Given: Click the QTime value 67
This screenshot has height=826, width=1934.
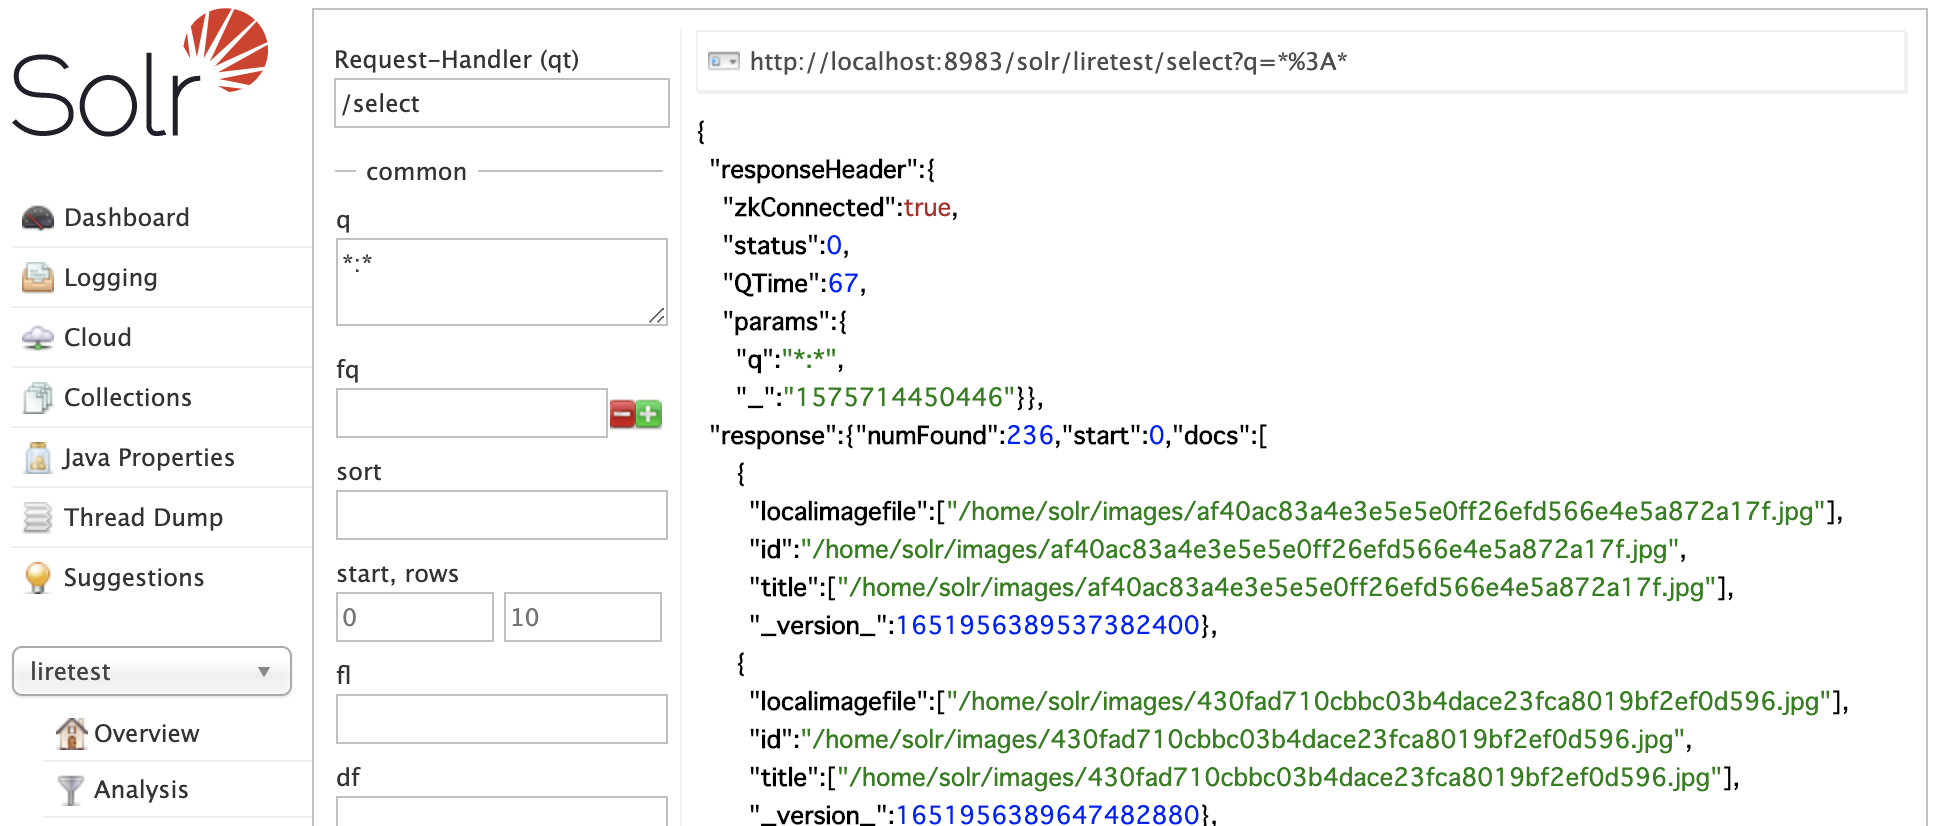Looking at the screenshot, I should click(843, 283).
